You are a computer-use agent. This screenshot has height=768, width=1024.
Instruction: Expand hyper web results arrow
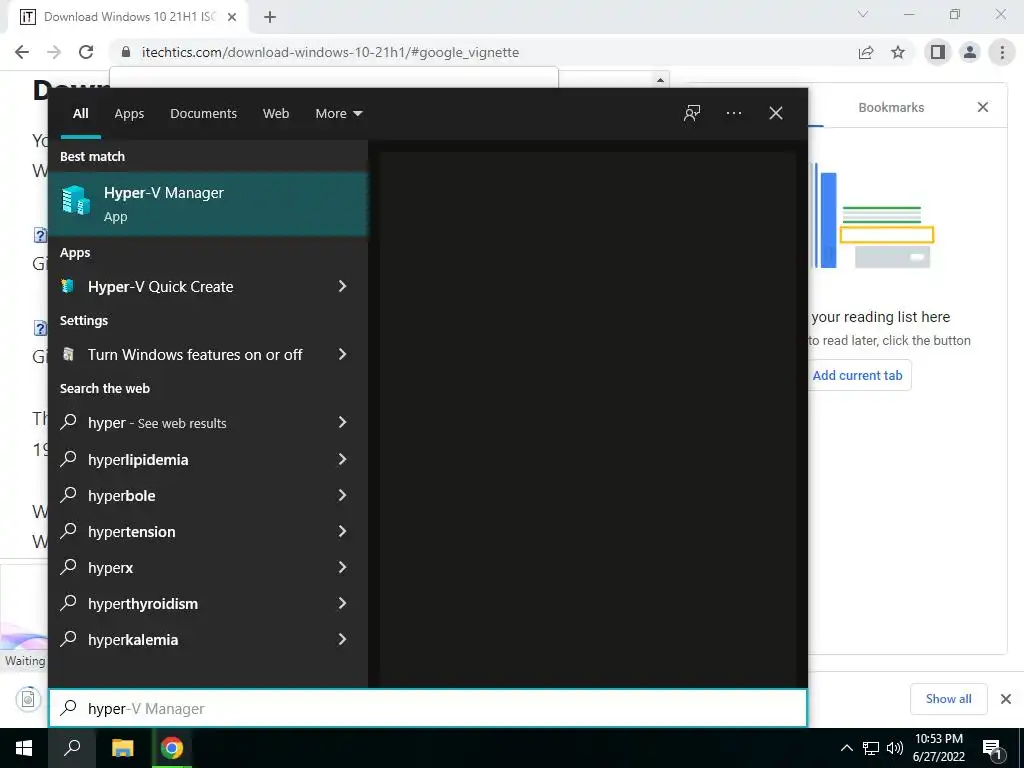tap(342, 423)
